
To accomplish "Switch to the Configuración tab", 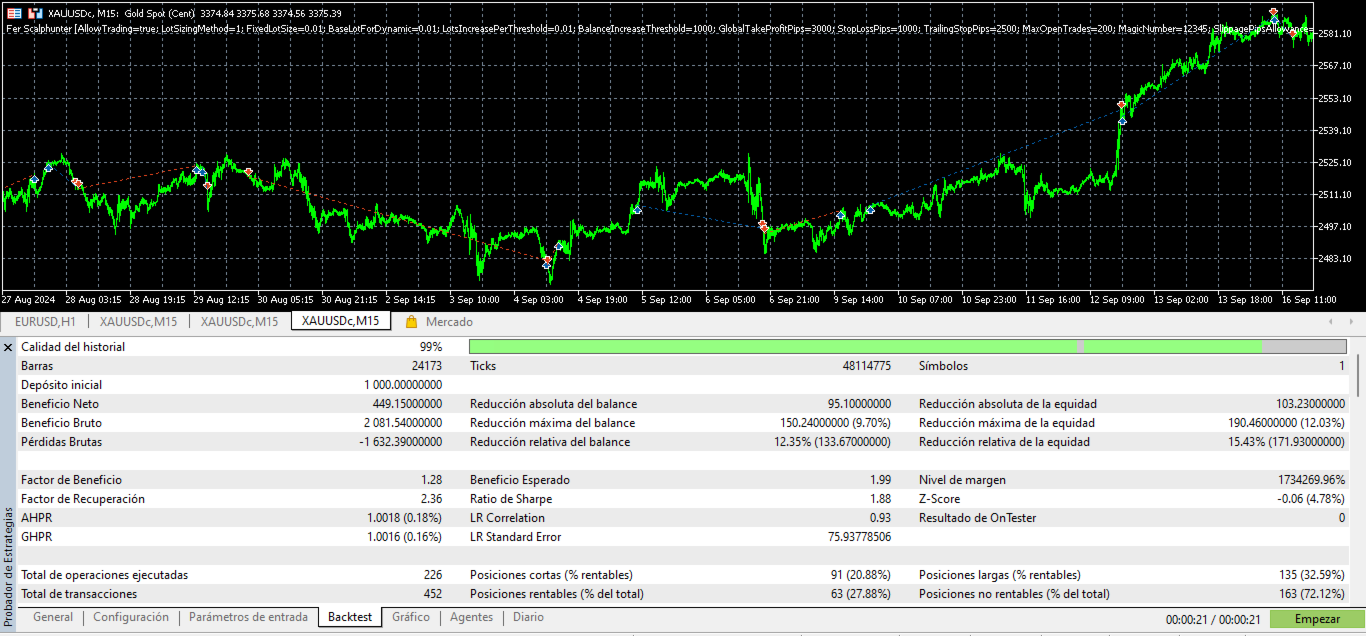I will (x=131, y=617).
